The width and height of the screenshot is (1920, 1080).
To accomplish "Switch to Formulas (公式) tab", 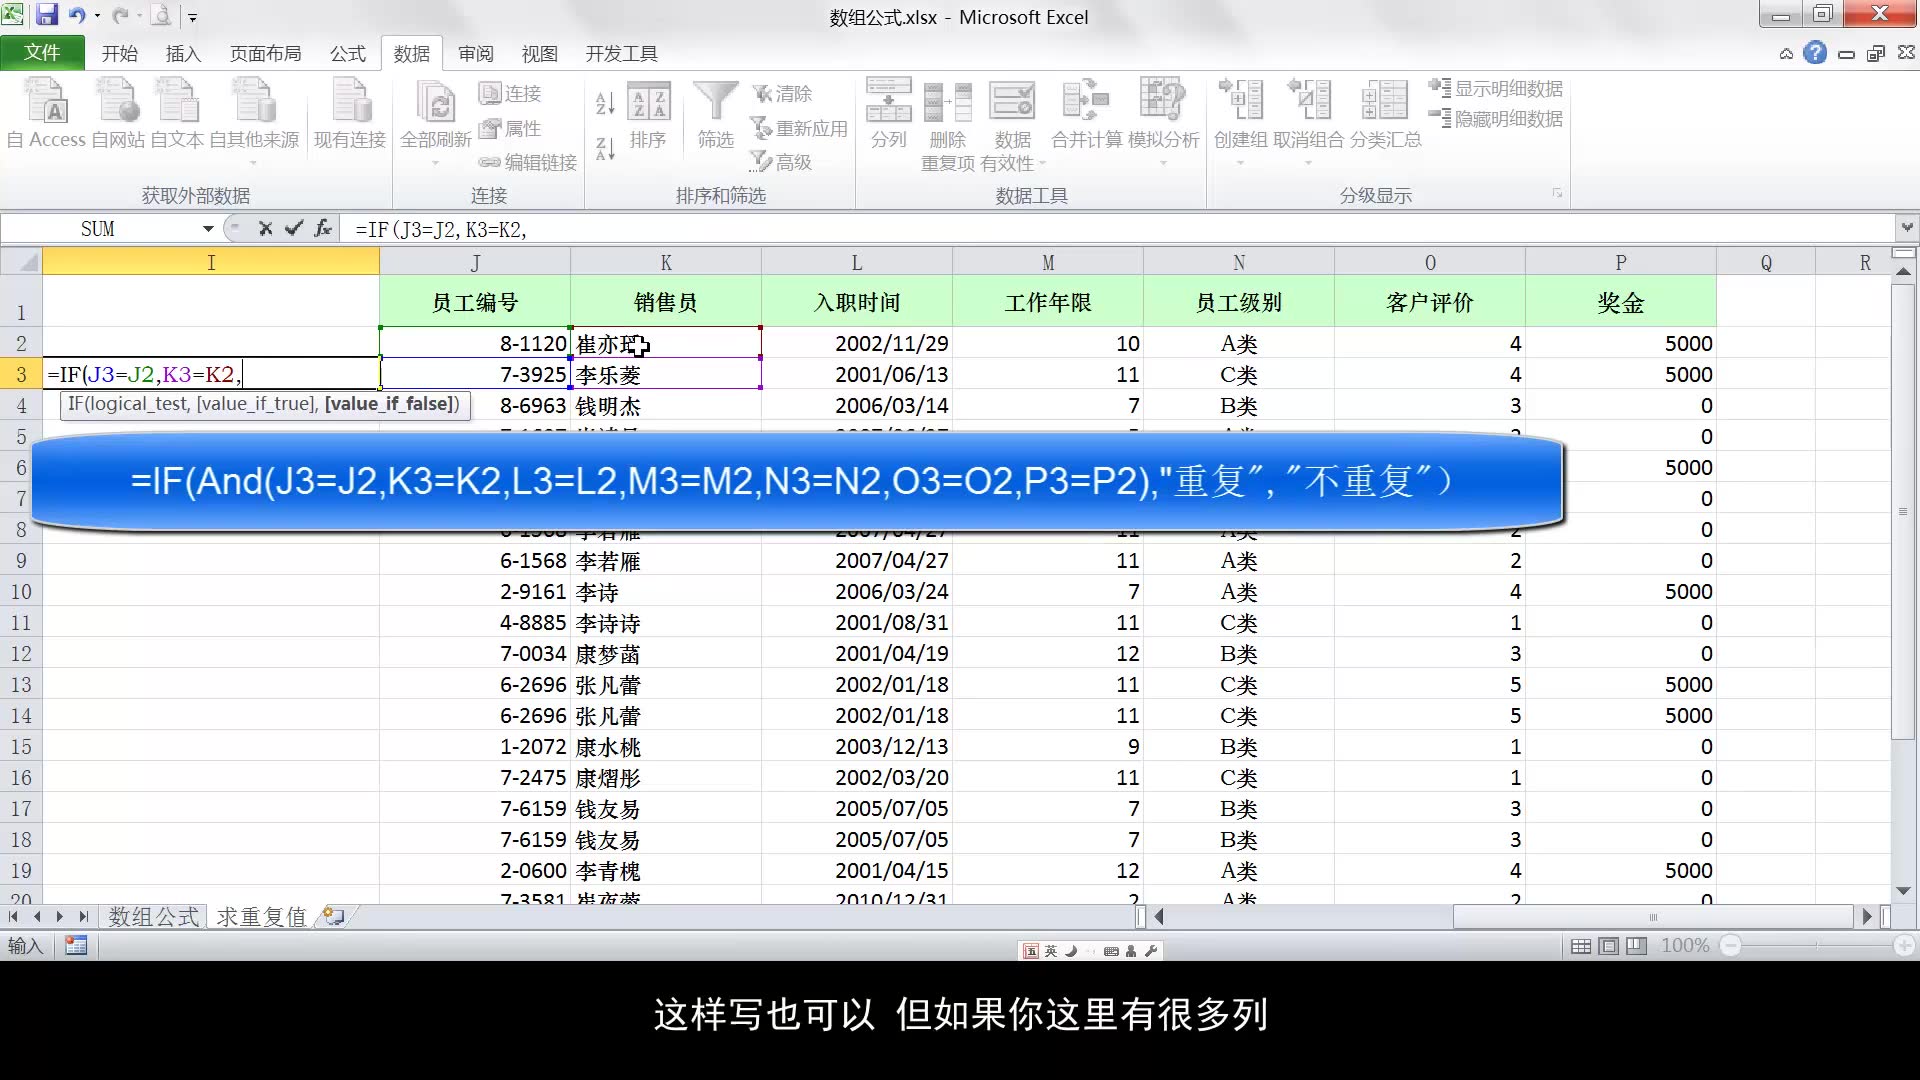I will tap(348, 54).
